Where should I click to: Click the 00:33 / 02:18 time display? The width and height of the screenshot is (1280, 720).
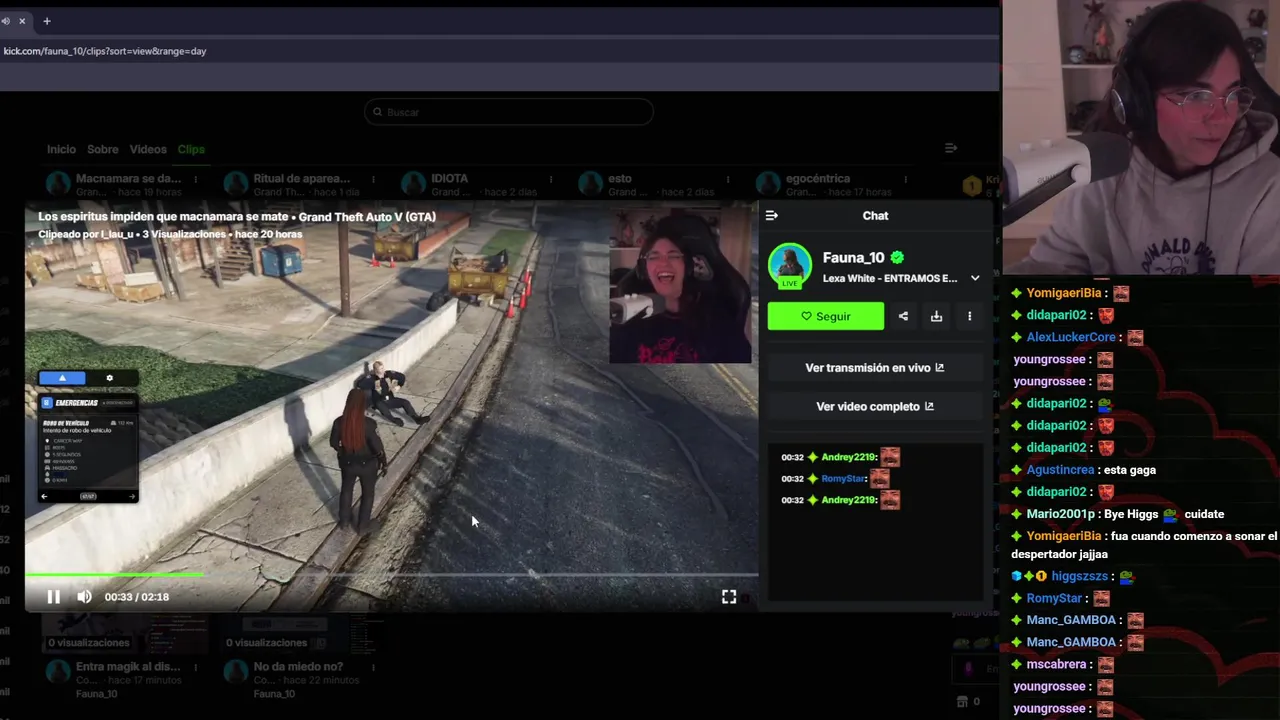click(137, 597)
